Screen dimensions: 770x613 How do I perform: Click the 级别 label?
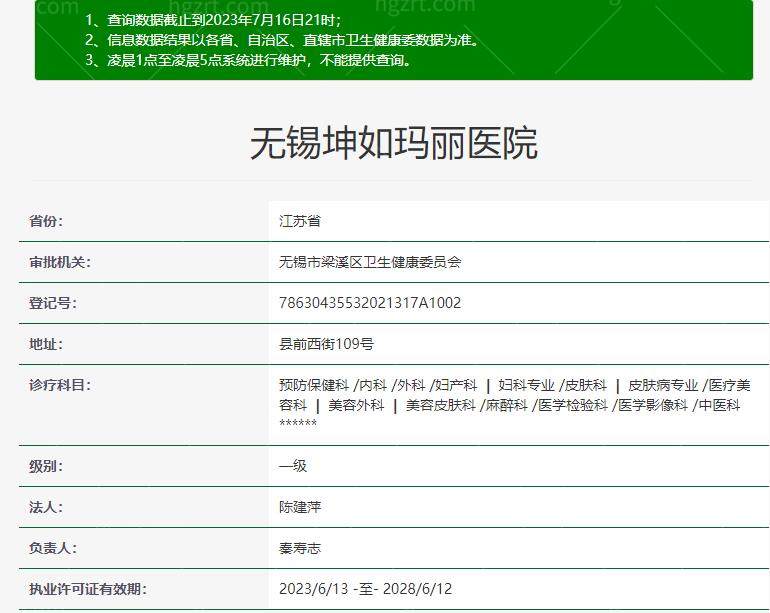coord(46,466)
